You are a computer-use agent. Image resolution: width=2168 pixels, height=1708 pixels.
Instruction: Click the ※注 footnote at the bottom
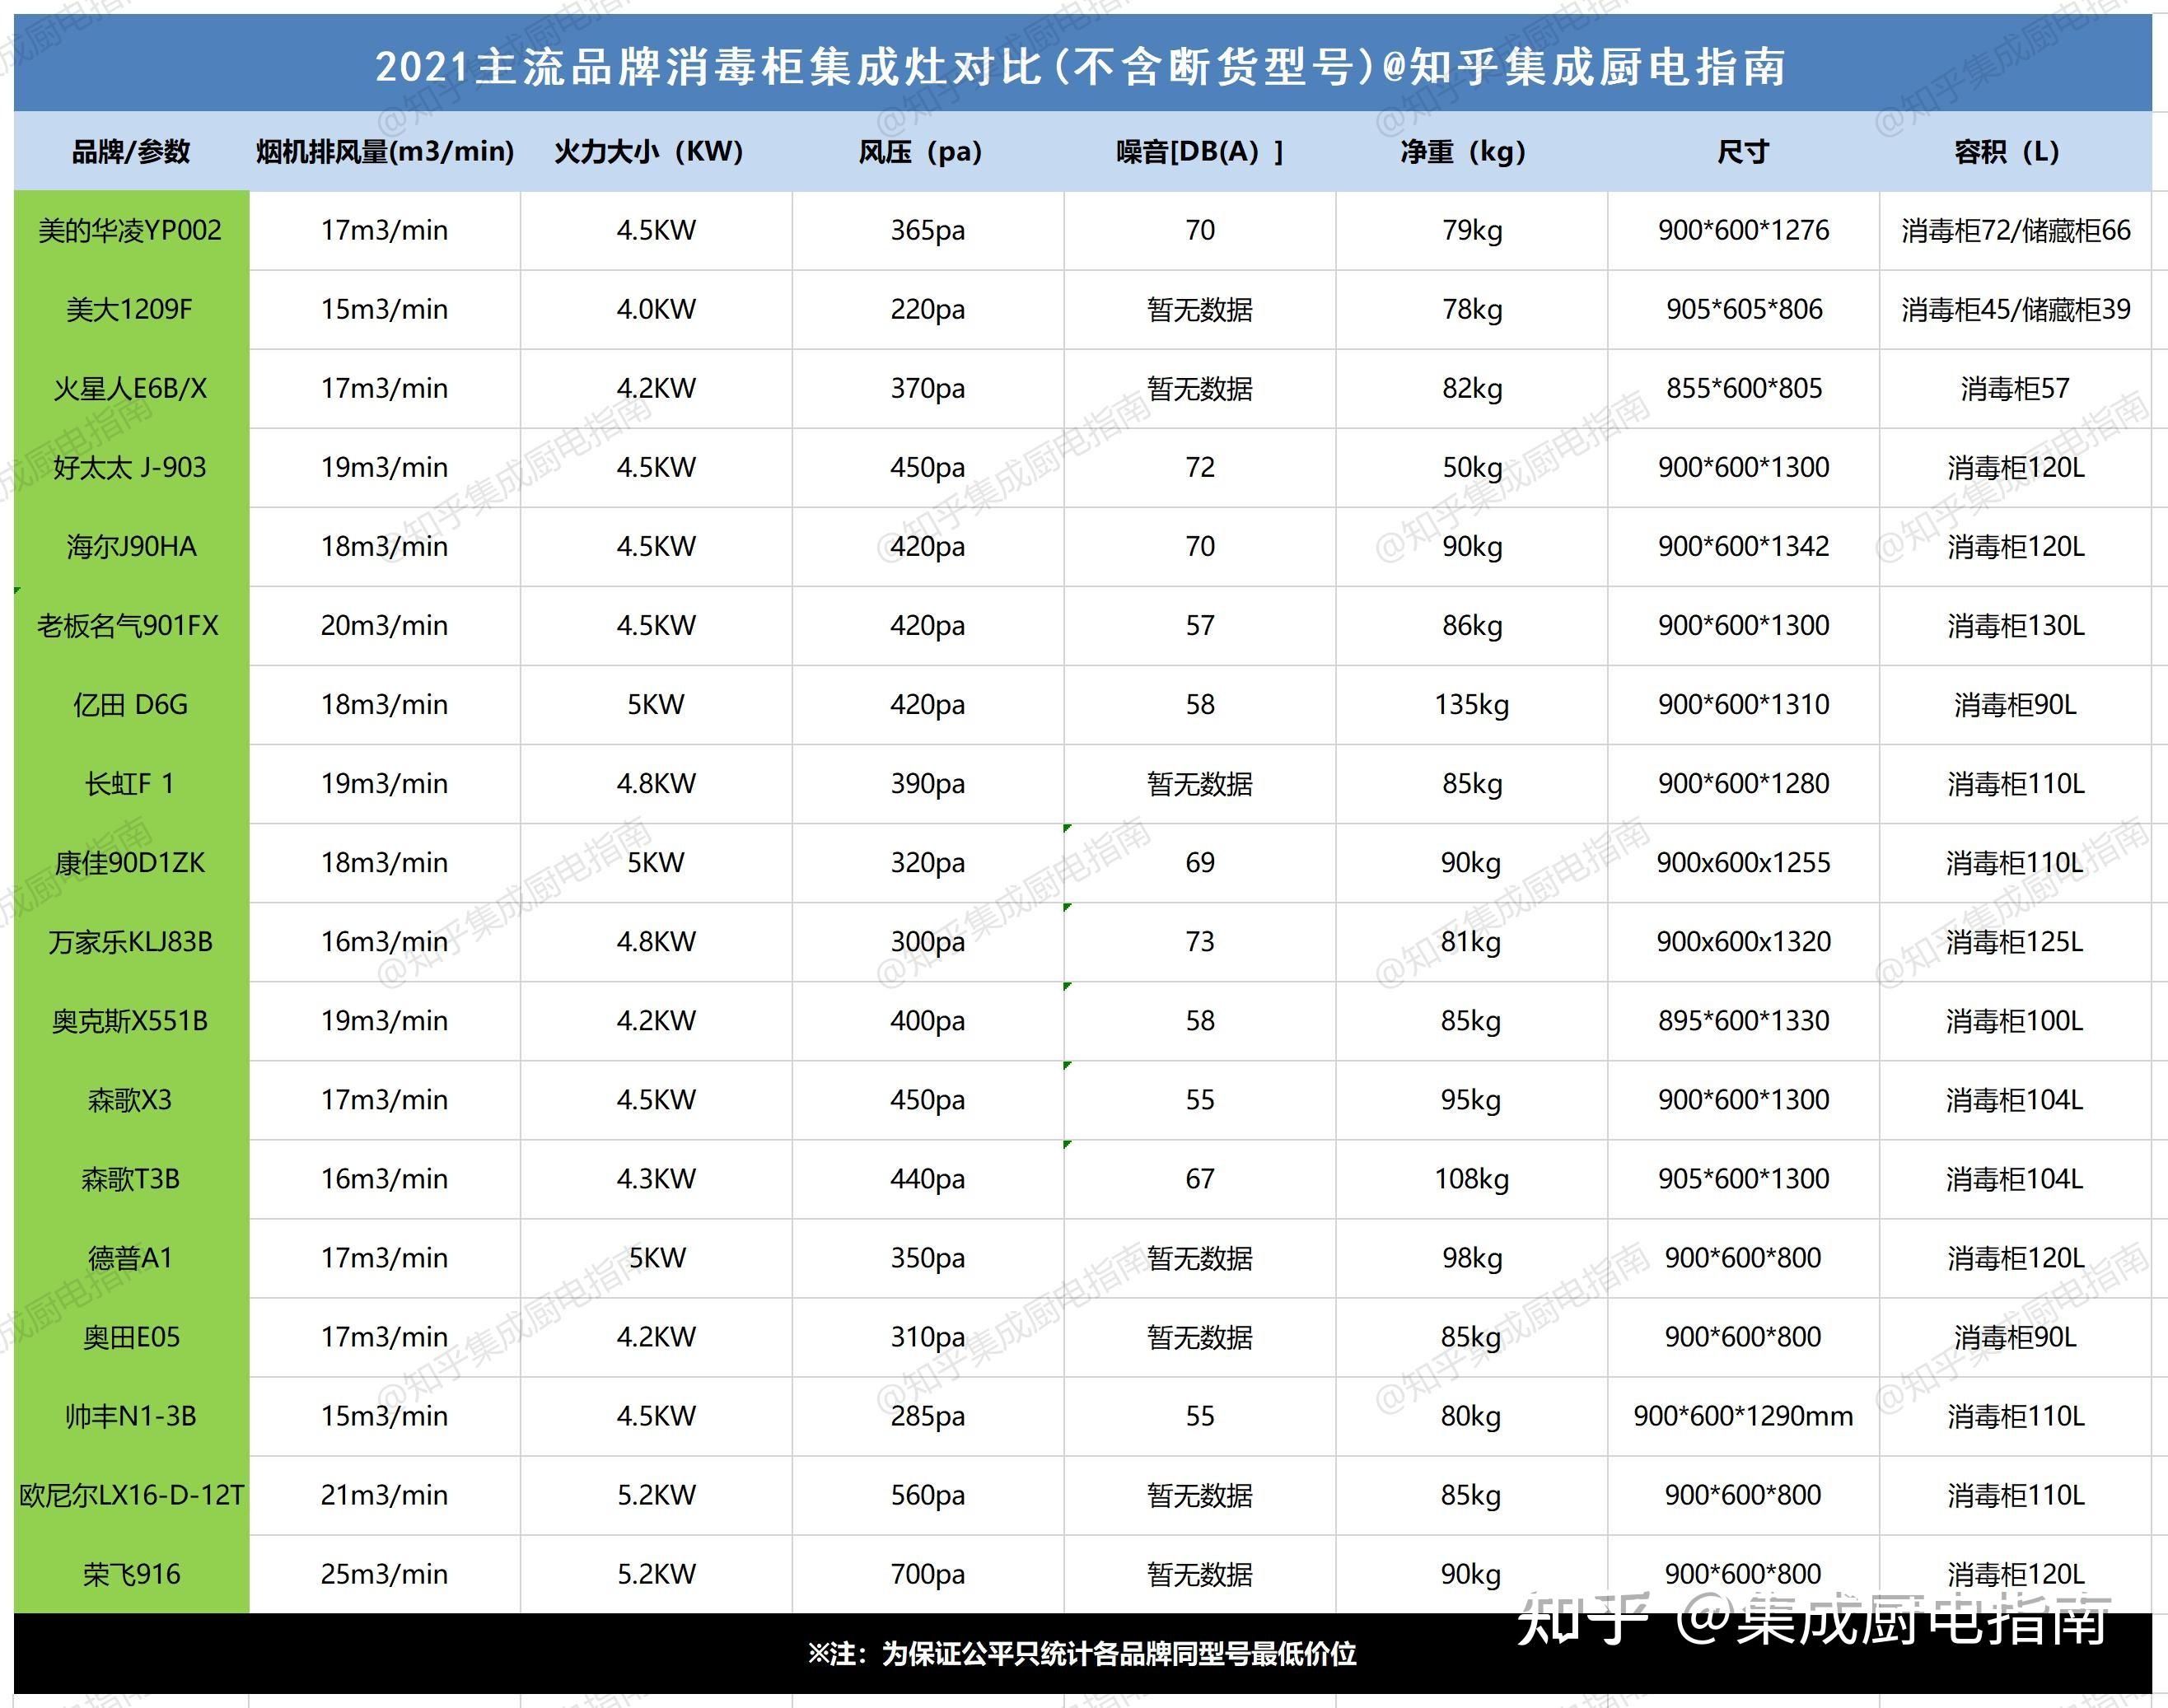1082,1654
